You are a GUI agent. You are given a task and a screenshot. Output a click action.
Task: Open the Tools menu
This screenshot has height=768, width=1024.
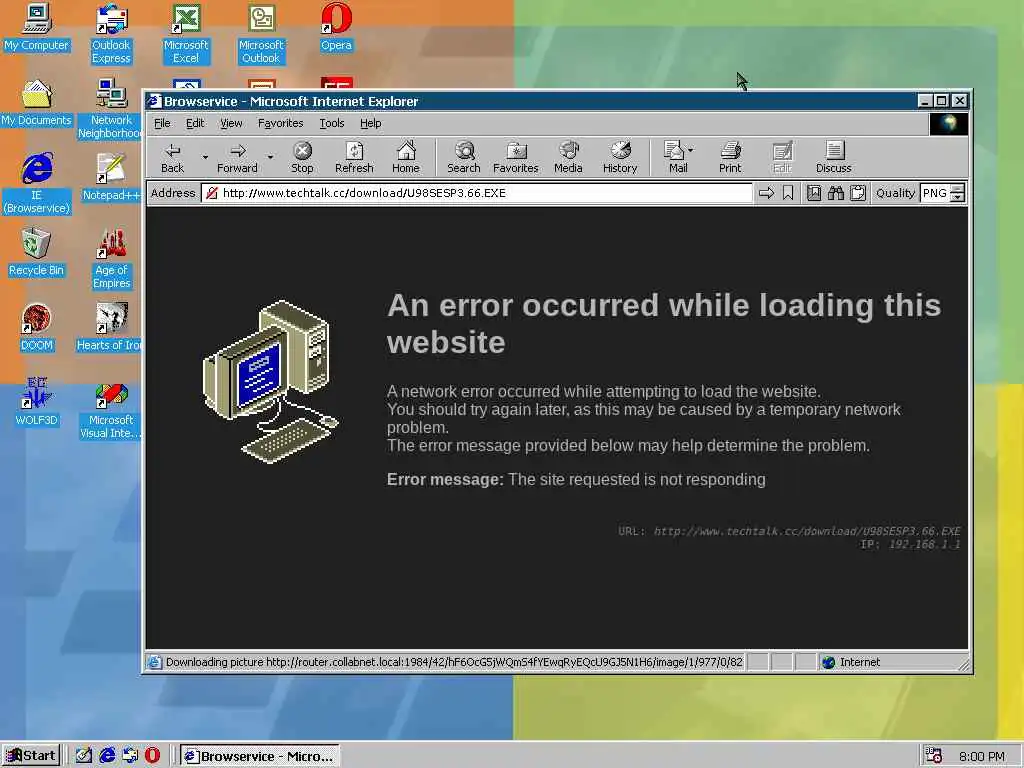click(332, 123)
